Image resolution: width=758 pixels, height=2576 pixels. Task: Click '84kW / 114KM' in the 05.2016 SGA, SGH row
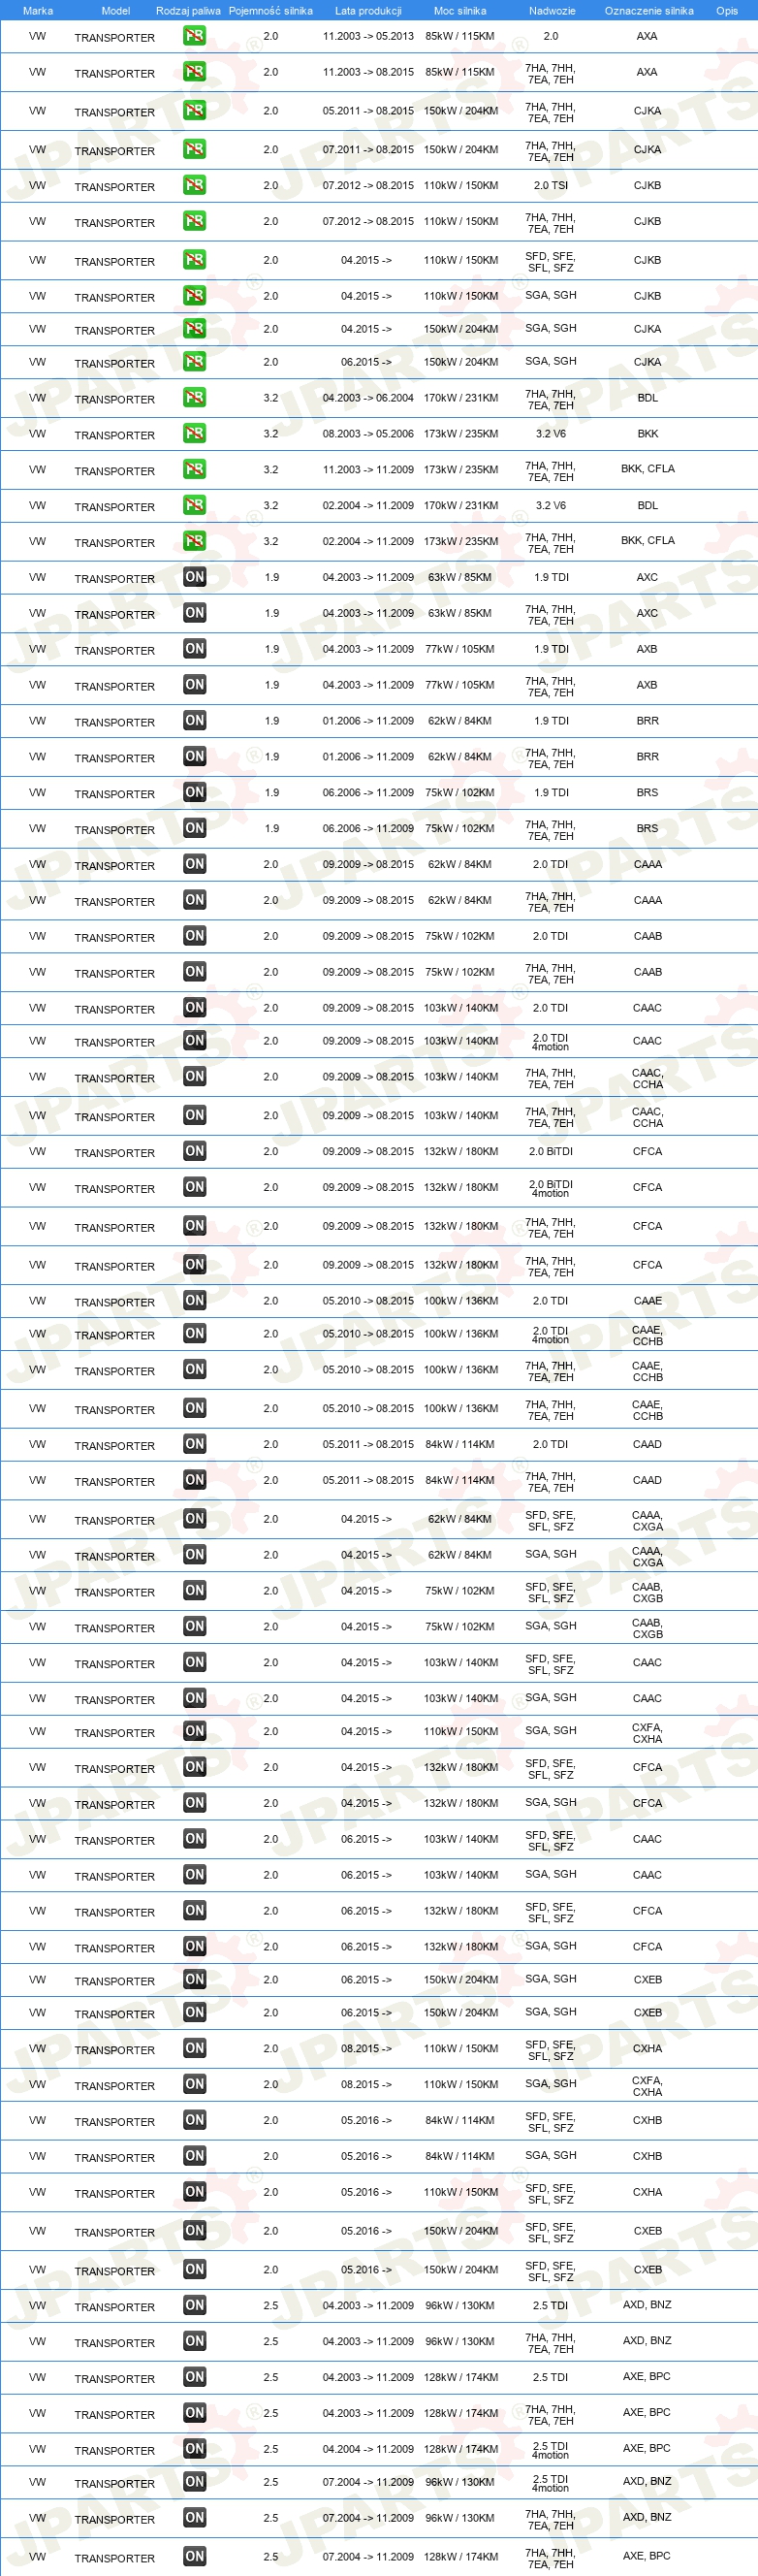[460, 2157]
